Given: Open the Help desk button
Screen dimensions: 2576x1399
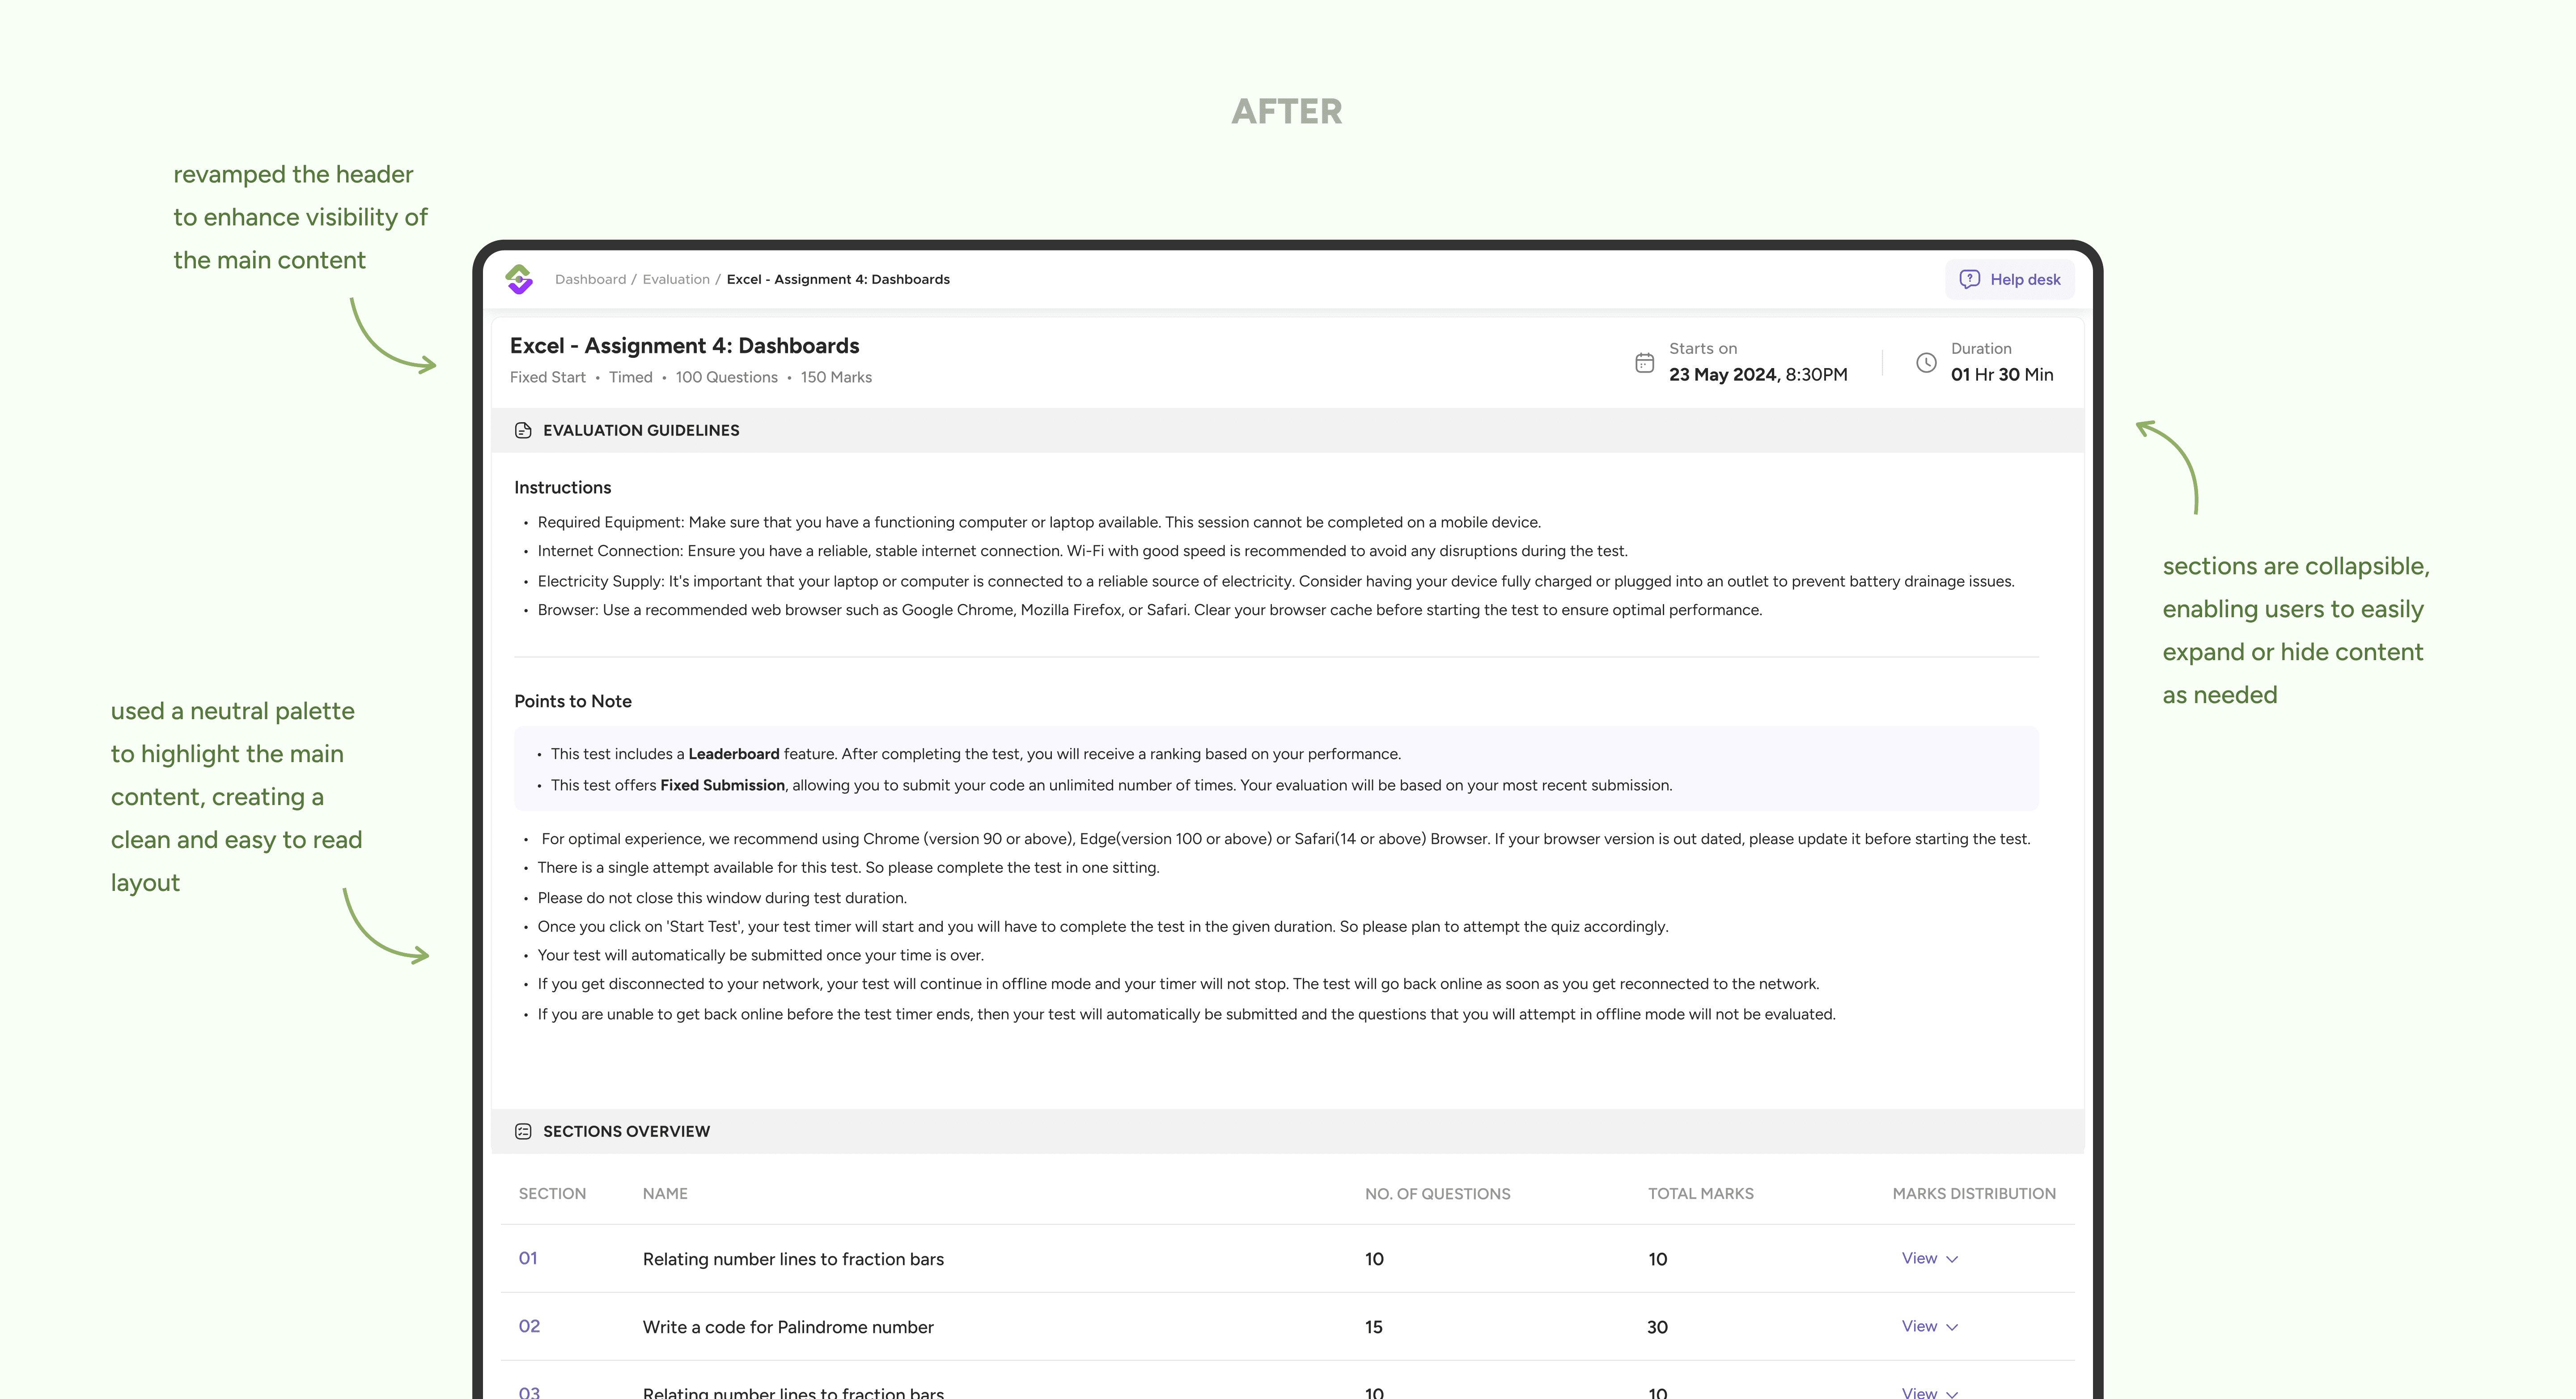Looking at the screenshot, I should pos(2010,279).
